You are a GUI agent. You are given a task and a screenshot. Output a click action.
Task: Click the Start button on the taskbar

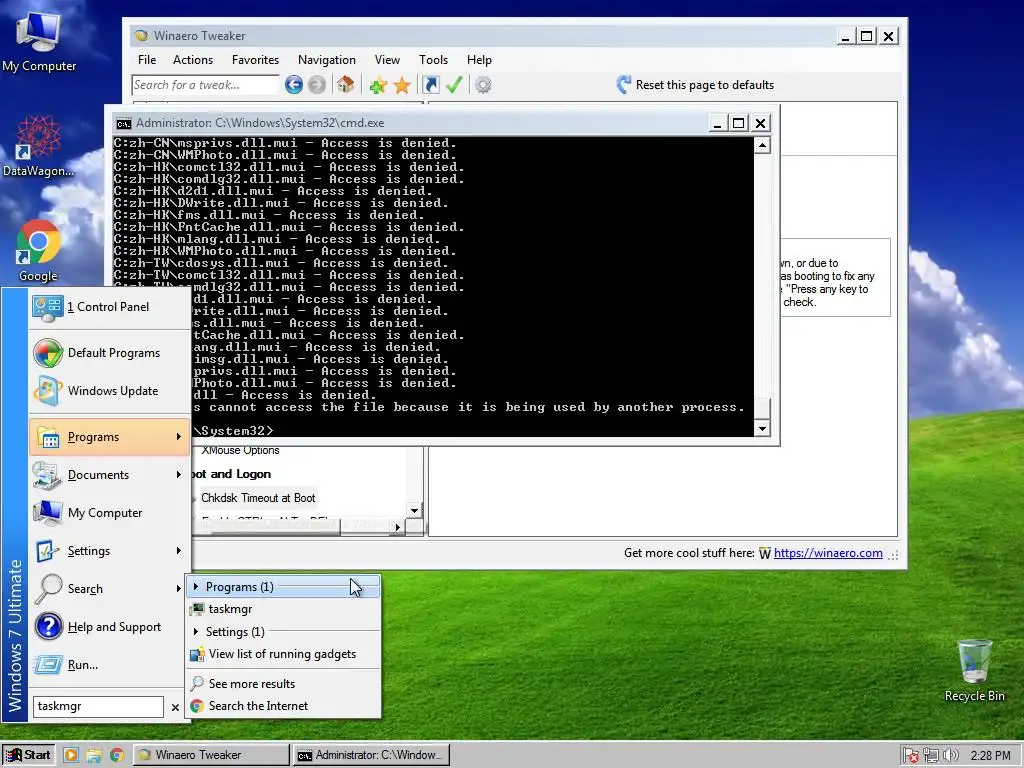pyautogui.click(x=28, y=755)
